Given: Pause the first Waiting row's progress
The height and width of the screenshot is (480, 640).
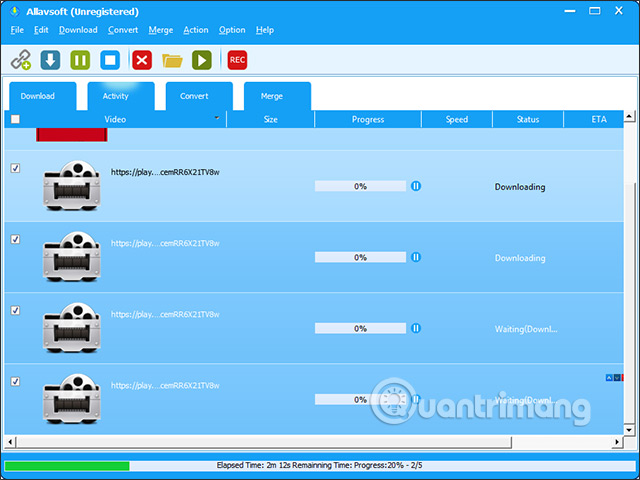Looking at the screenshot, I should click(x=416, y=328).
